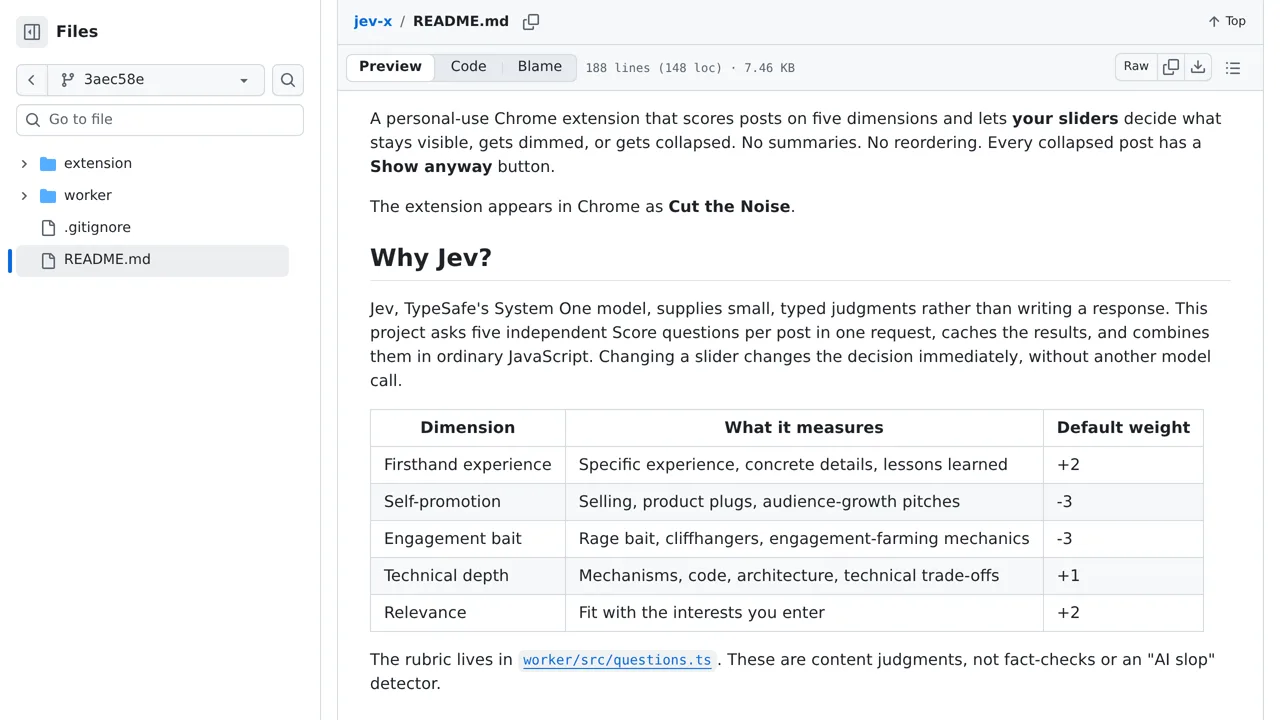Open the outline list icon
This screenshot has width=1280, height=720.
click(x=1233, y=68)
